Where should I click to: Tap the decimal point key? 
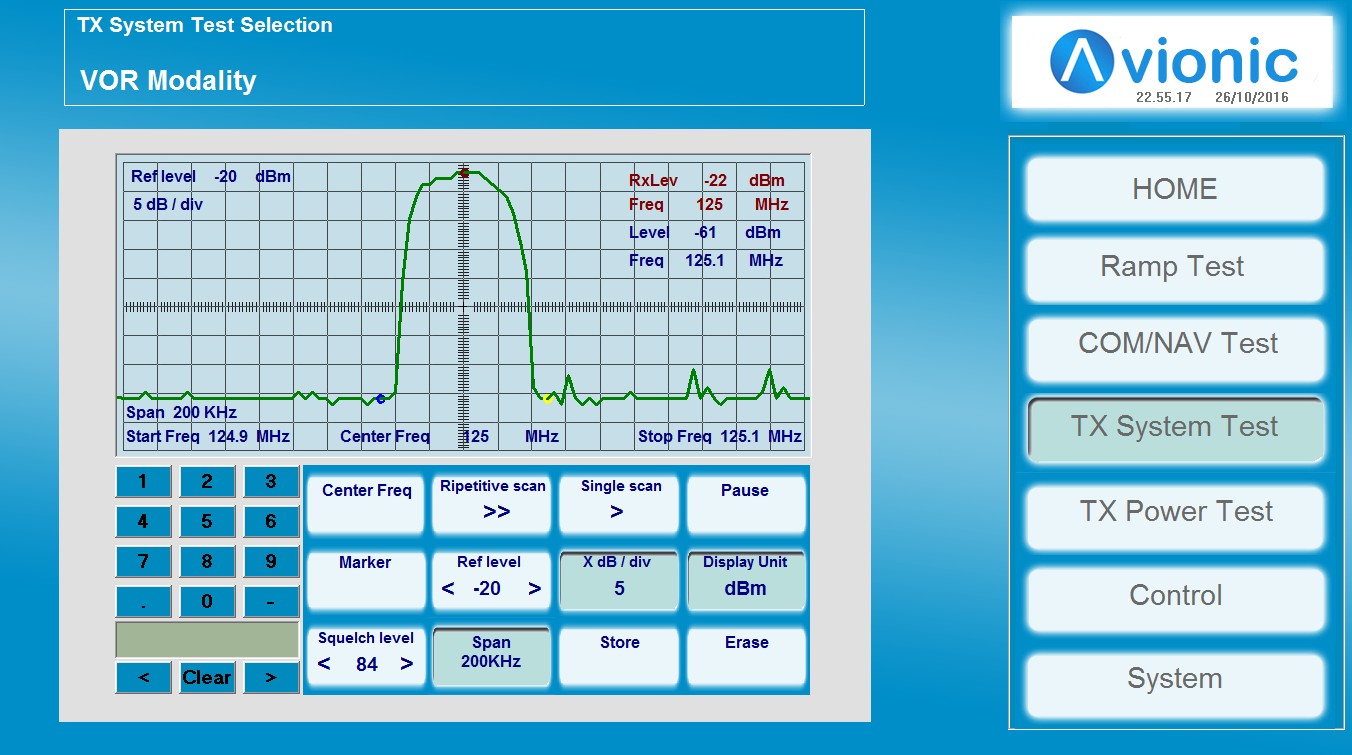(x=143, y=602)
